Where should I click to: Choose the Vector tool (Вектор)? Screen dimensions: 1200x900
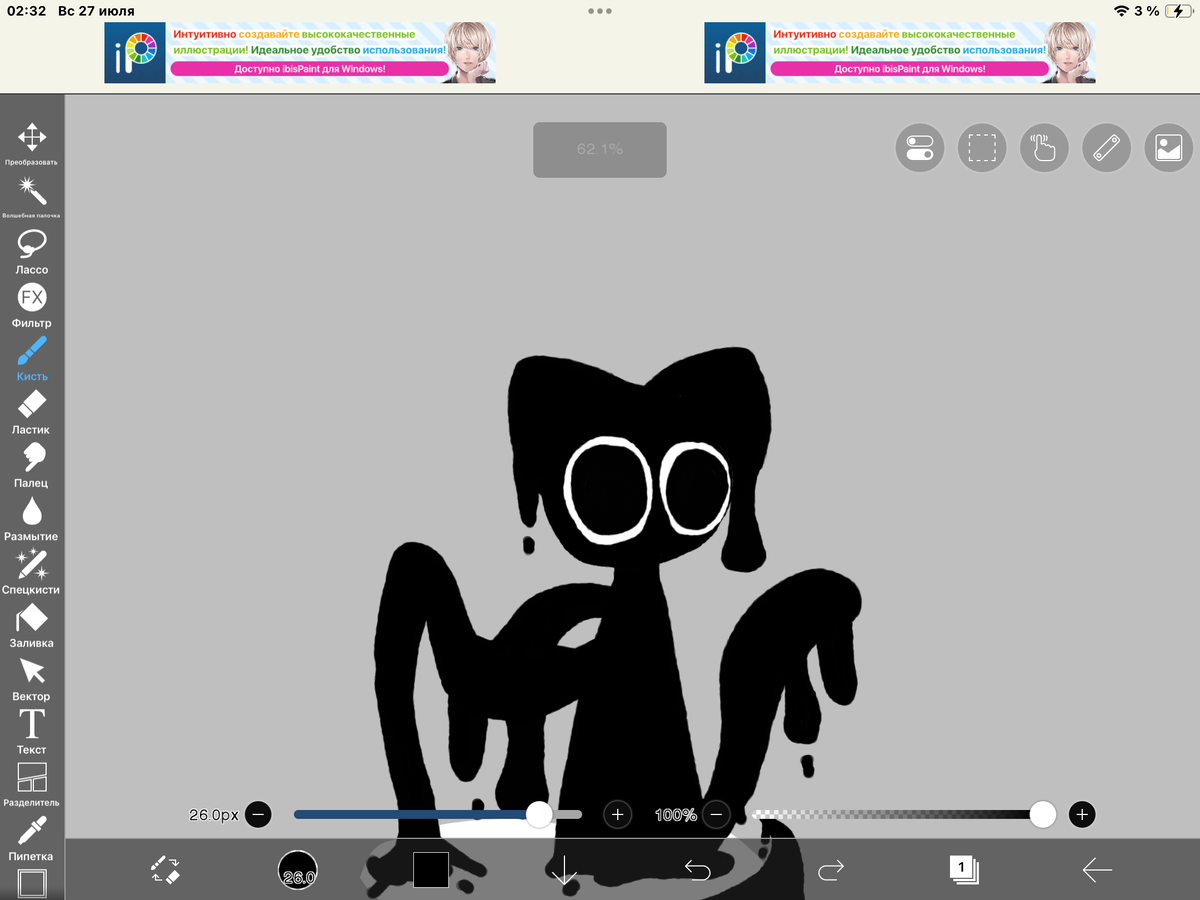pos(32,678)
